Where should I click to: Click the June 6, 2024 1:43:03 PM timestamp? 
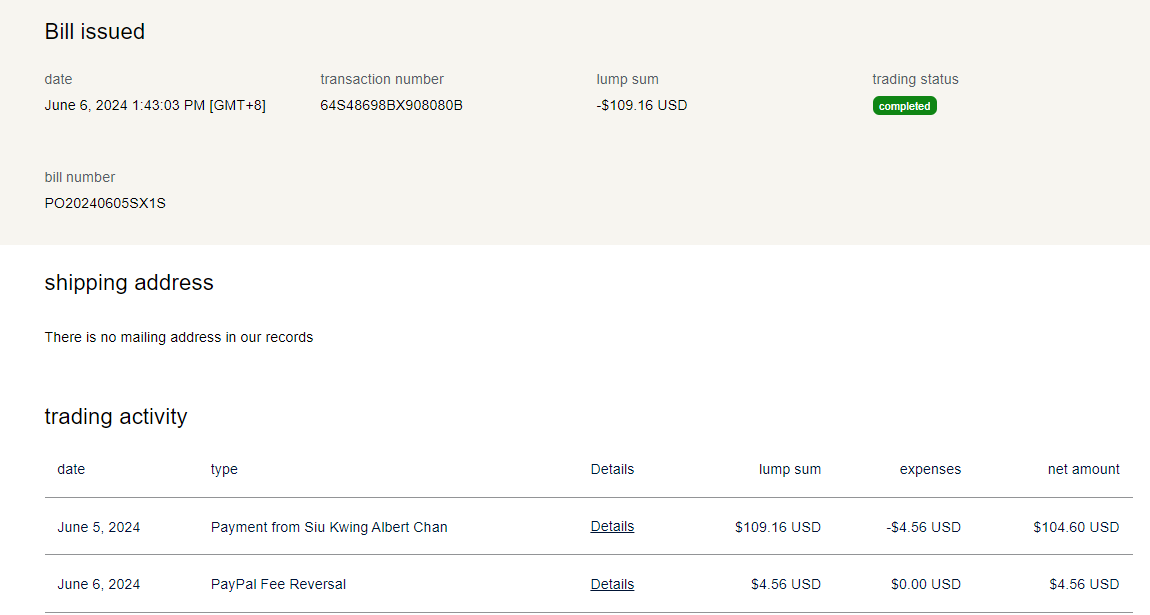pos(155,105)
